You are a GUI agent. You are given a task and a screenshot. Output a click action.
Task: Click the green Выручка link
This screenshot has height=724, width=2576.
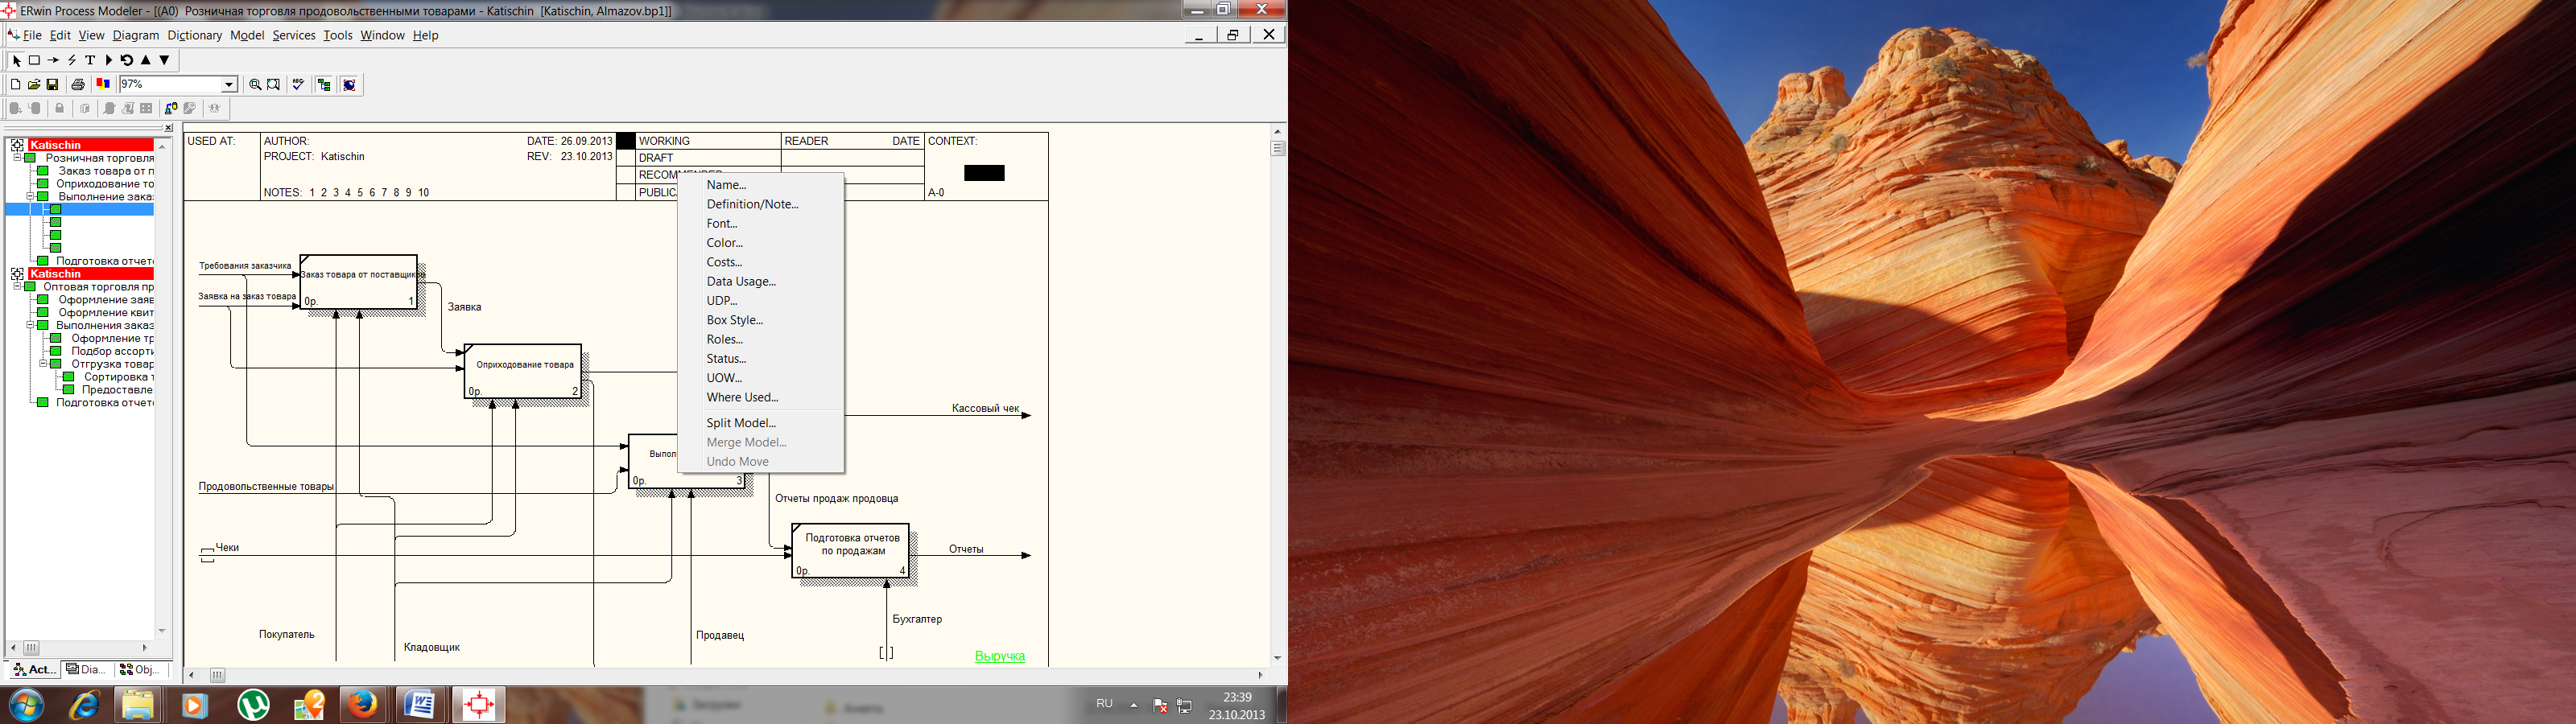click(x=1000, y=657)
